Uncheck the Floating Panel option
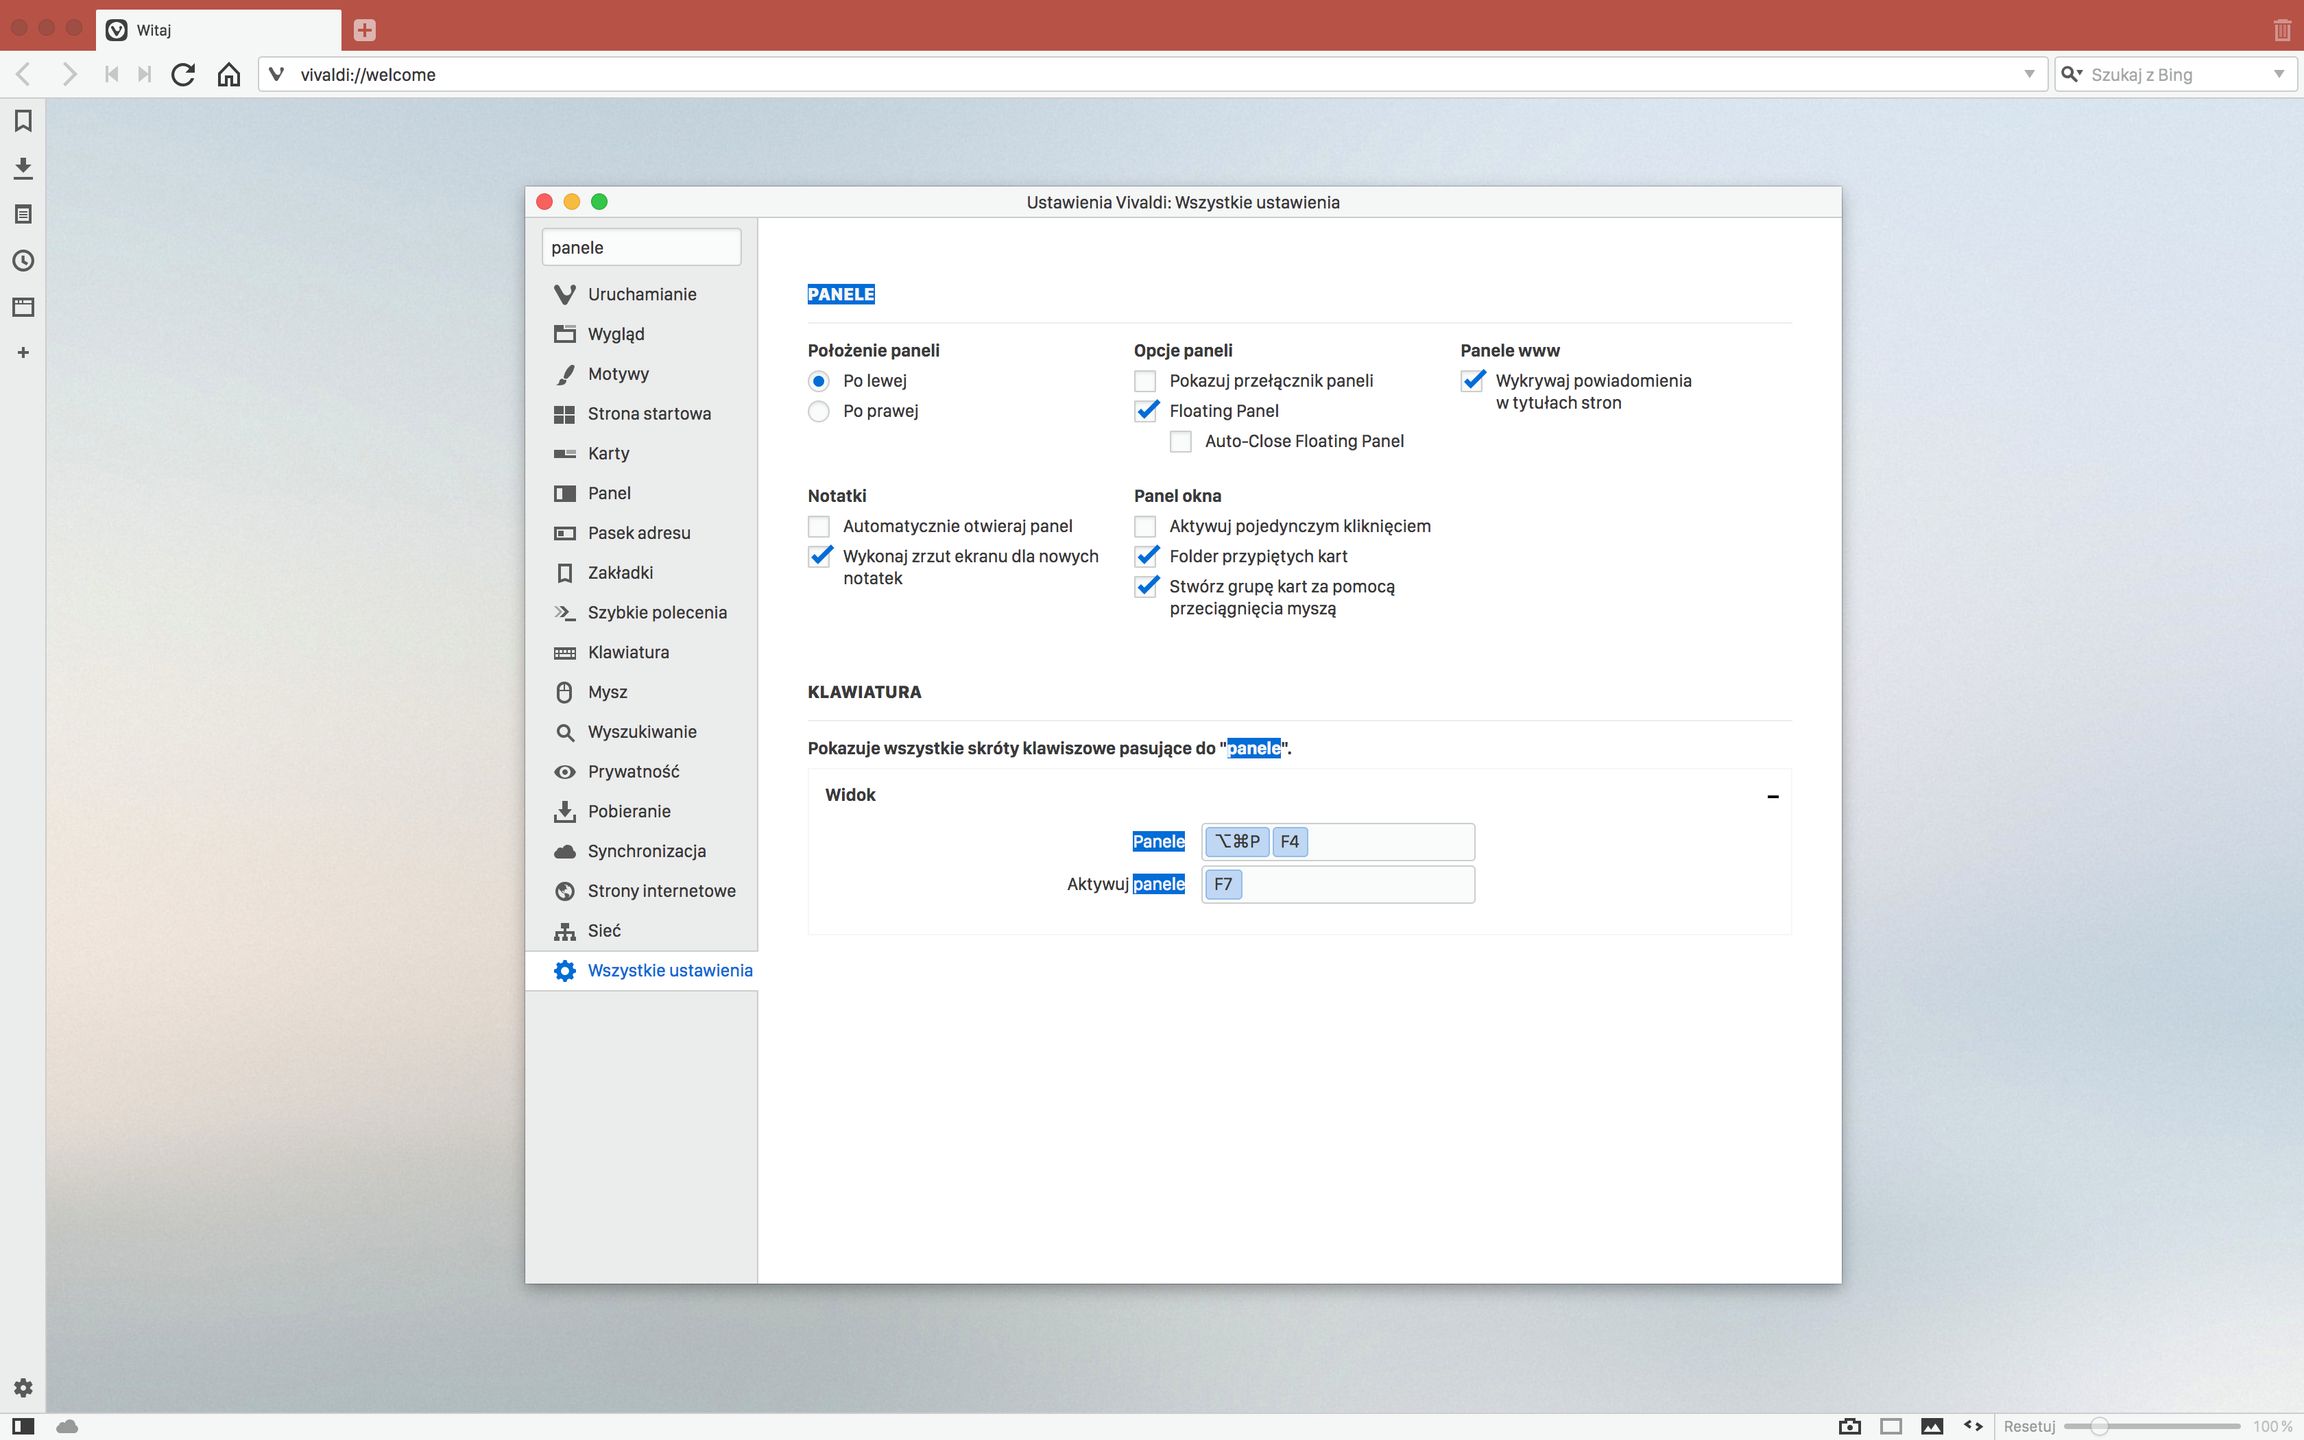2304x1440 pixels. [x=1146, y=411]
